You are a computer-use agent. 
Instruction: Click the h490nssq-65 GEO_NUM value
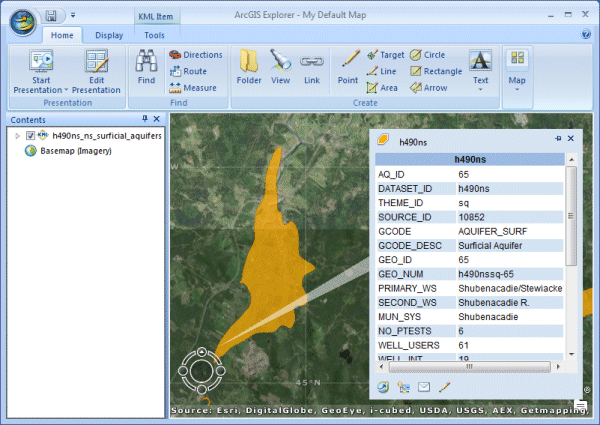(x=486, y=274)
